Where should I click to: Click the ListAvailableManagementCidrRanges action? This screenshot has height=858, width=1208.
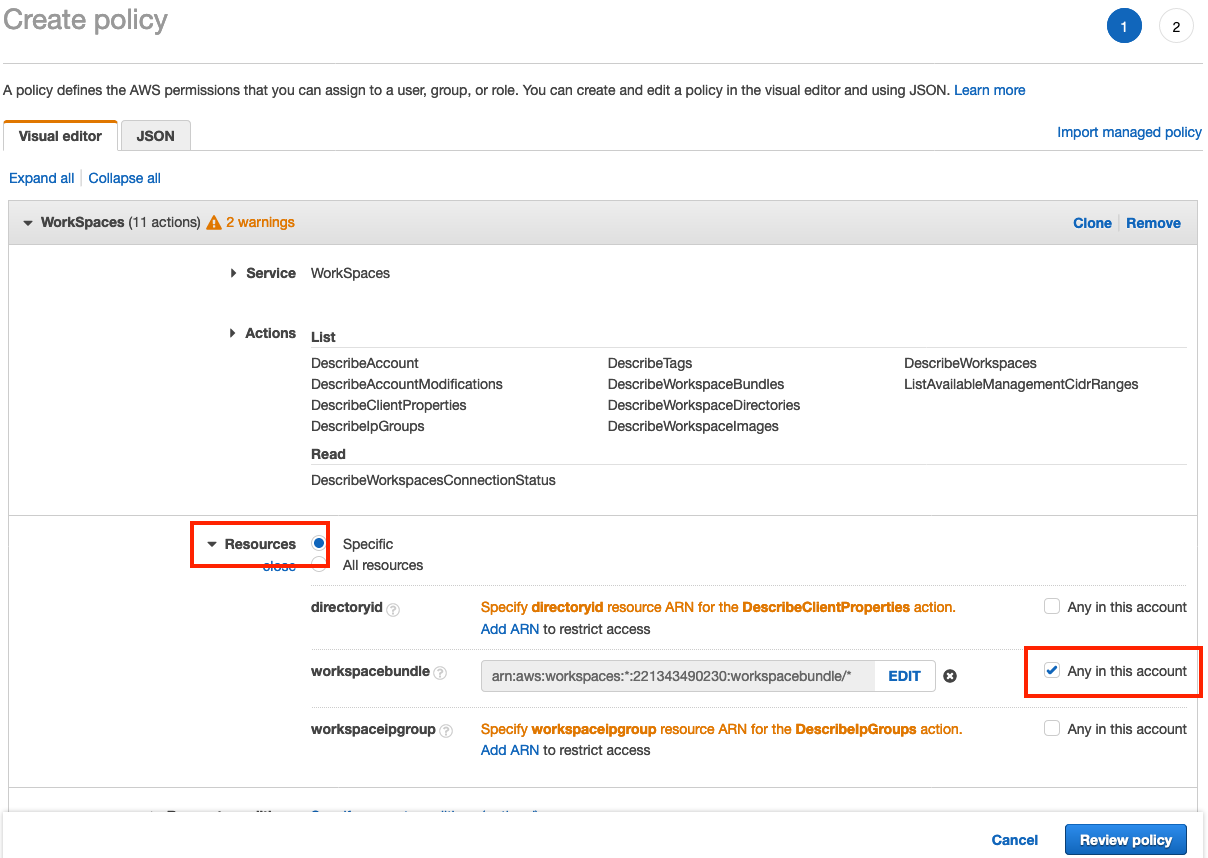tap(1021, 384)
